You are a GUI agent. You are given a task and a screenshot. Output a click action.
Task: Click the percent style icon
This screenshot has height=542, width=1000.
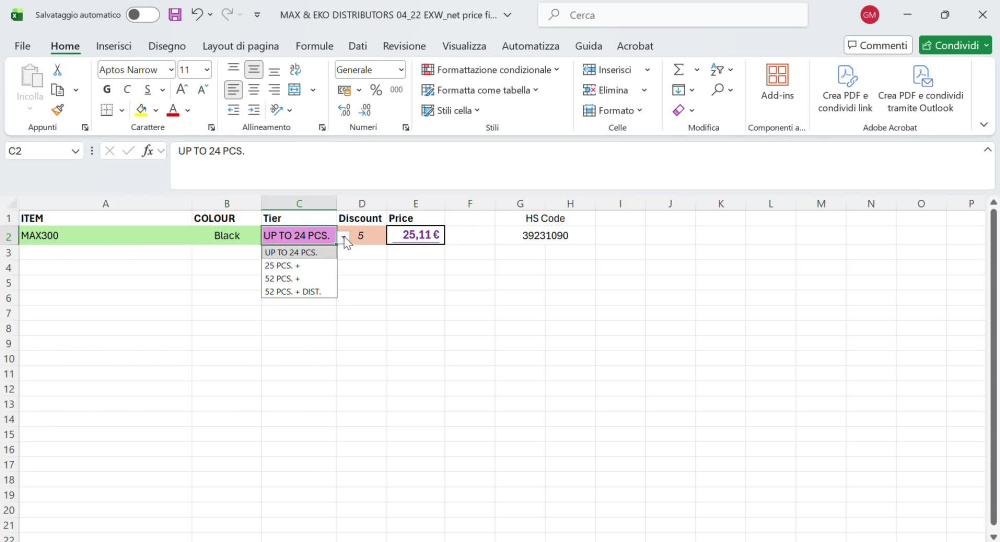pos(376,90)
